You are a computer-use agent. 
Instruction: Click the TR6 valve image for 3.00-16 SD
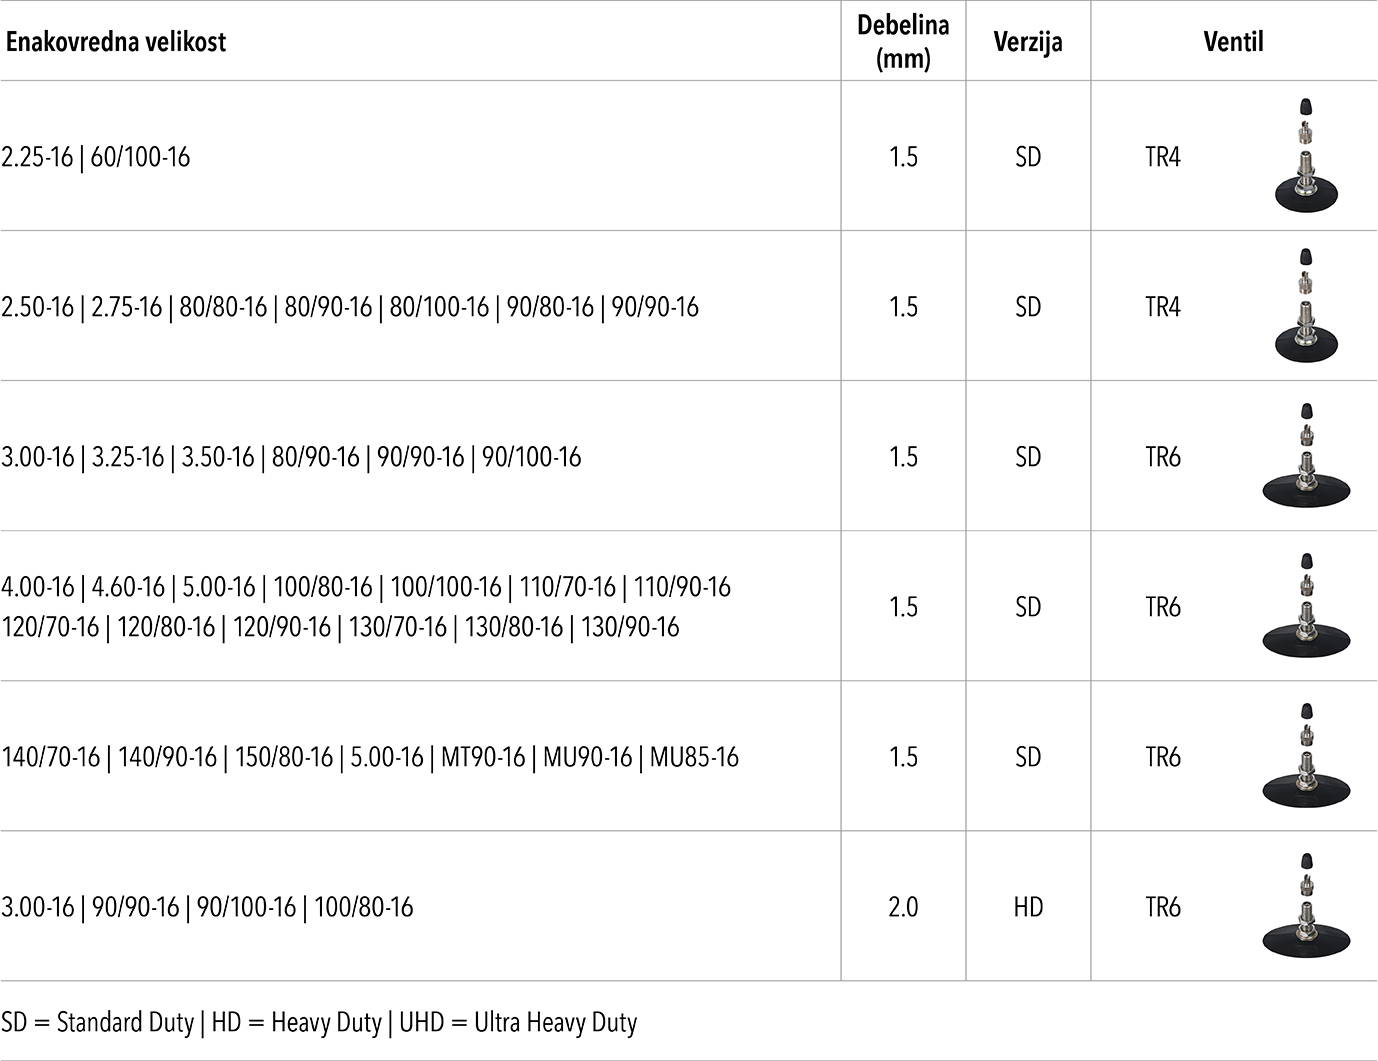pos(1306,456)
